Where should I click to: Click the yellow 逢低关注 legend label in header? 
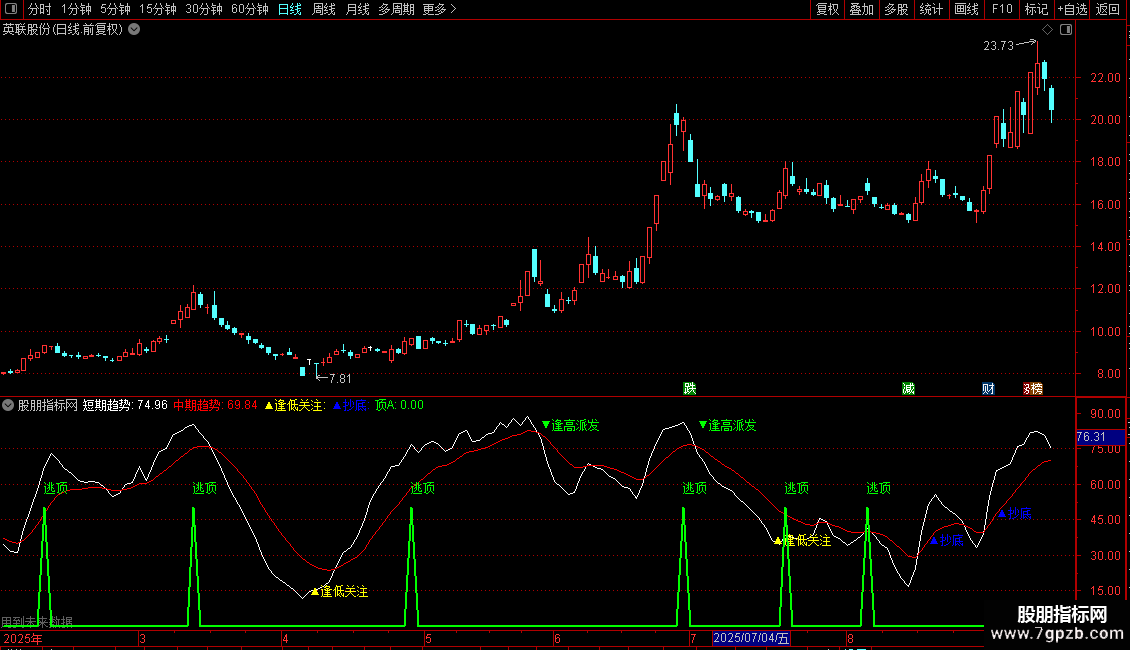(x=295, y=405)
